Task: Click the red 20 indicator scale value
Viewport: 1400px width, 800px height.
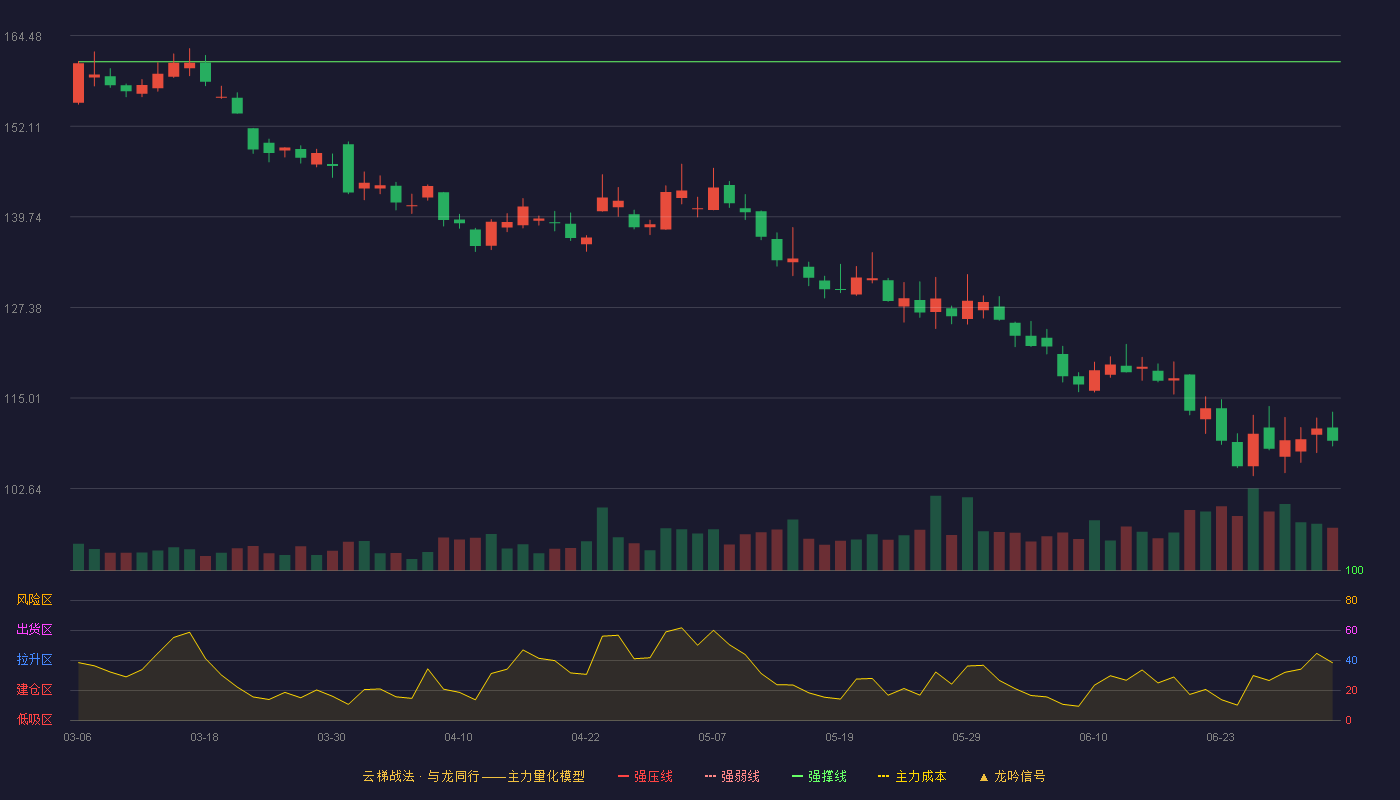Action: pyautogui.click(x=1351, y=690)
